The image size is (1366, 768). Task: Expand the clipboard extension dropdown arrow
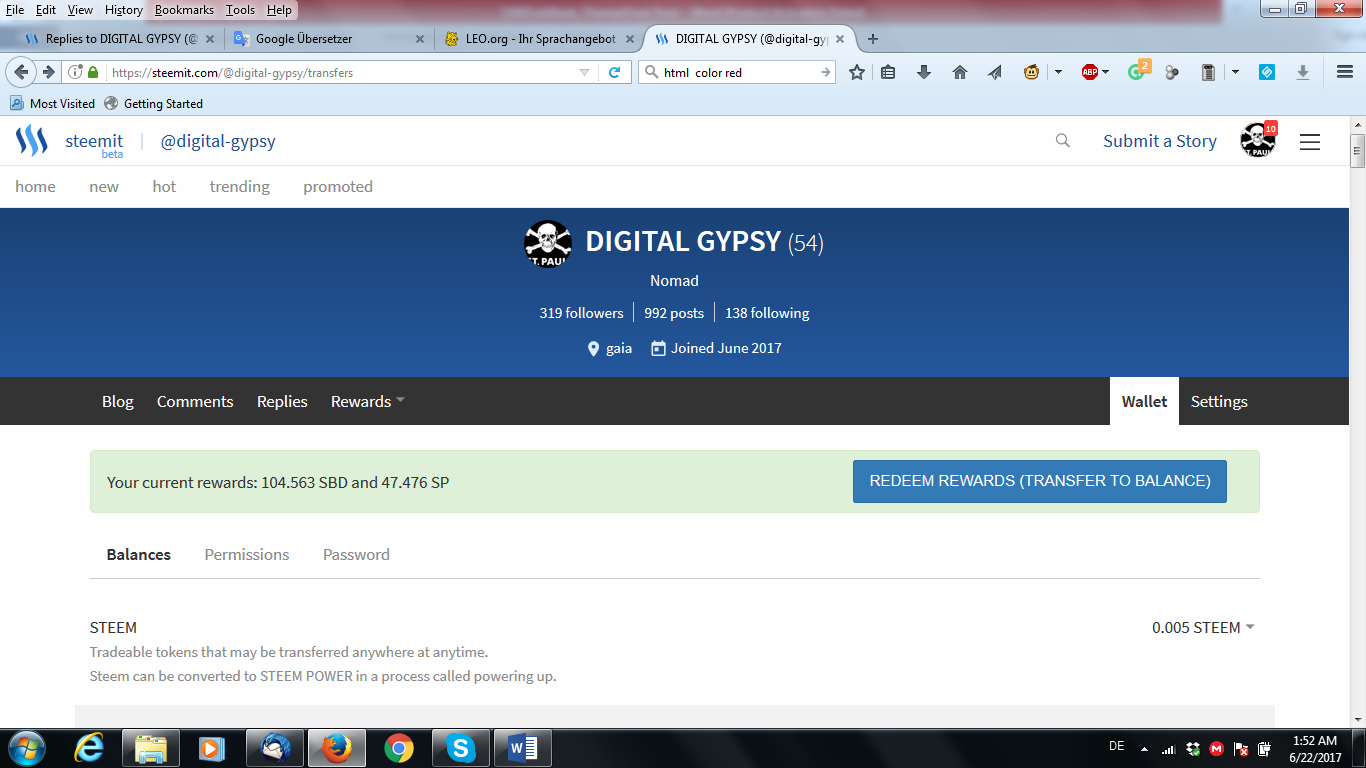point(1235,72)
